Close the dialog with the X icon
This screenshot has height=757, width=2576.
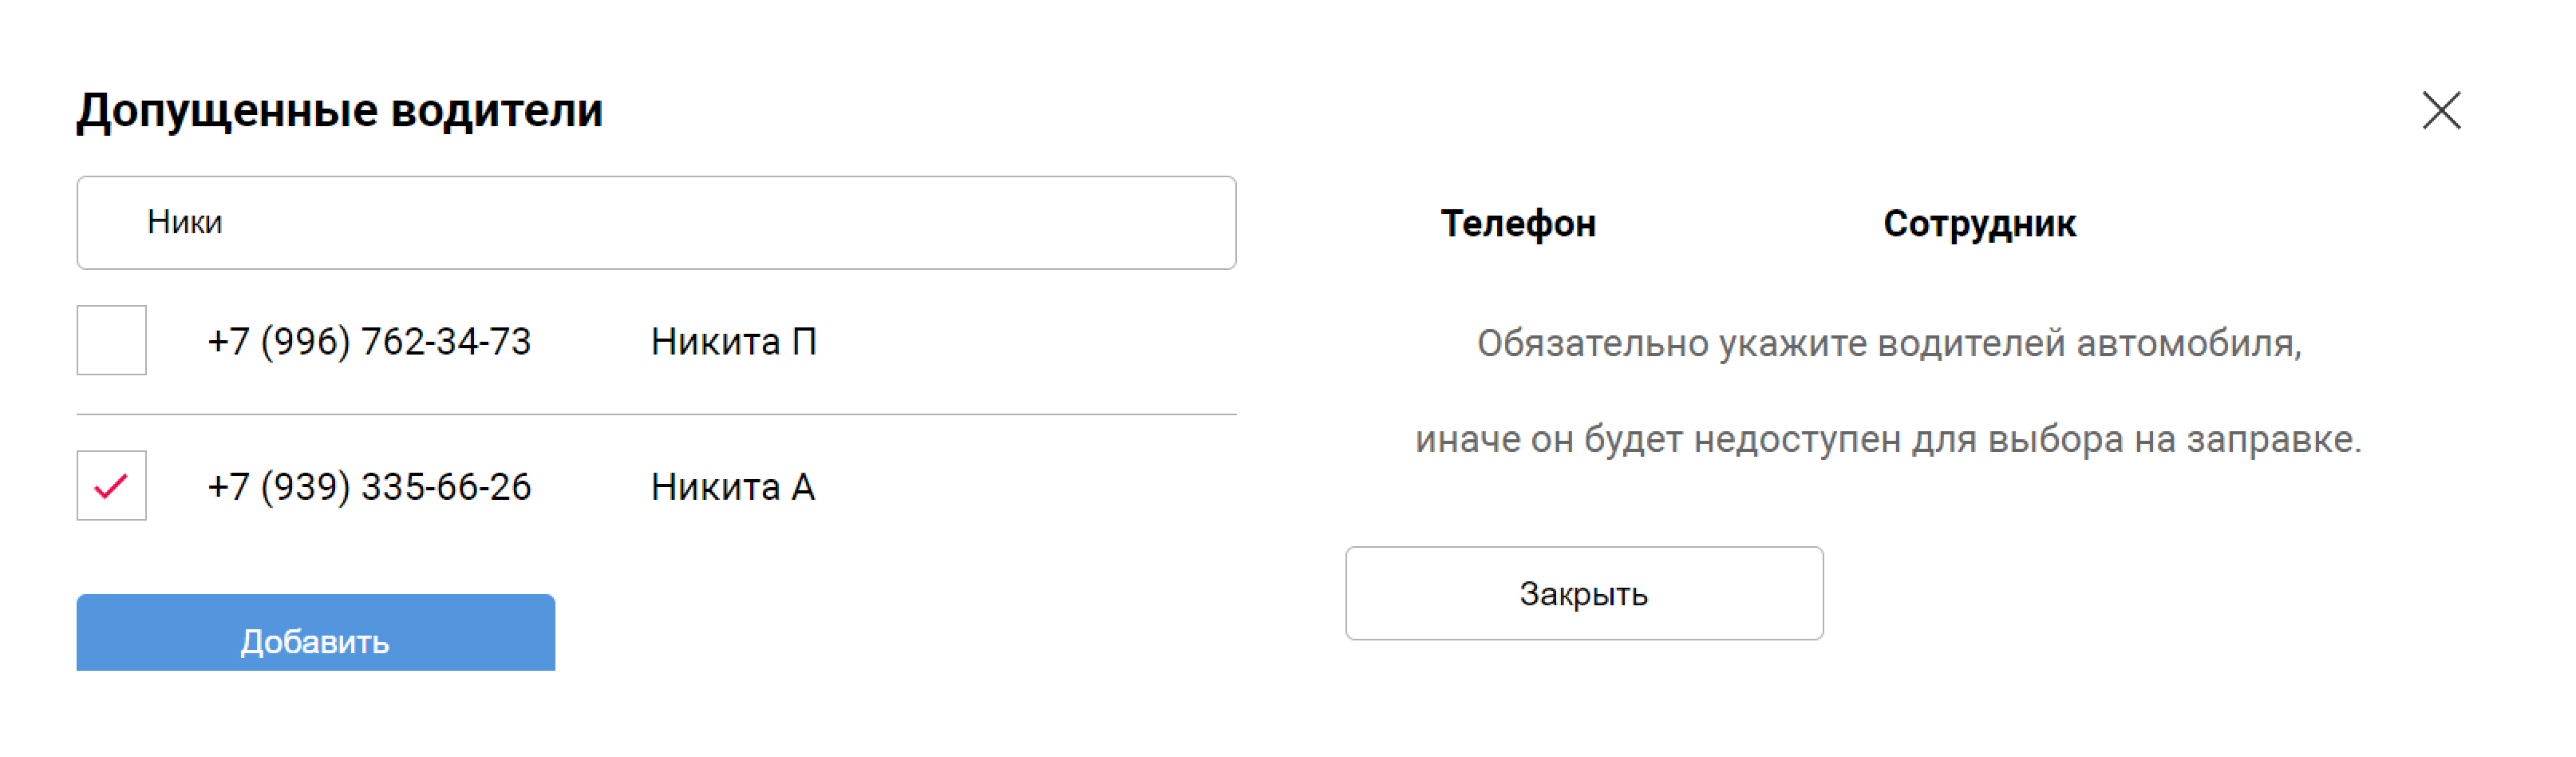coord(2440,110)
